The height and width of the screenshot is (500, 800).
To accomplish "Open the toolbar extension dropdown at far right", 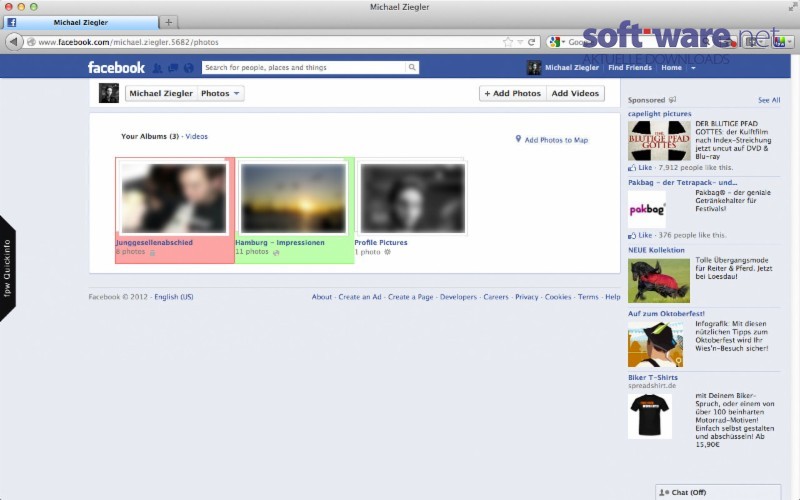I will (x=790, y=42).
